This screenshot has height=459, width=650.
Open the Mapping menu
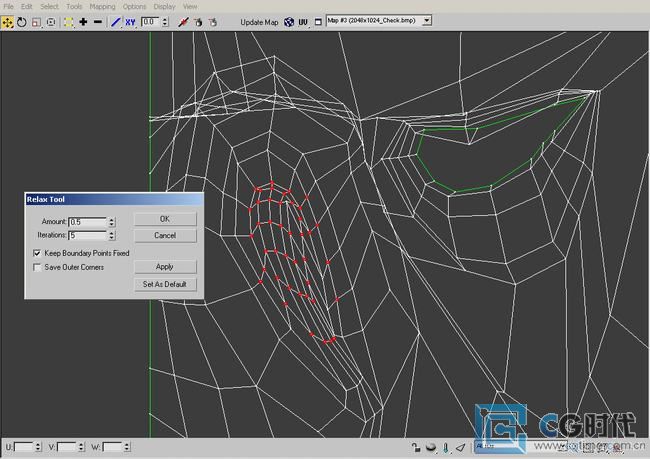pyautogui.click(x=102, y=6)
